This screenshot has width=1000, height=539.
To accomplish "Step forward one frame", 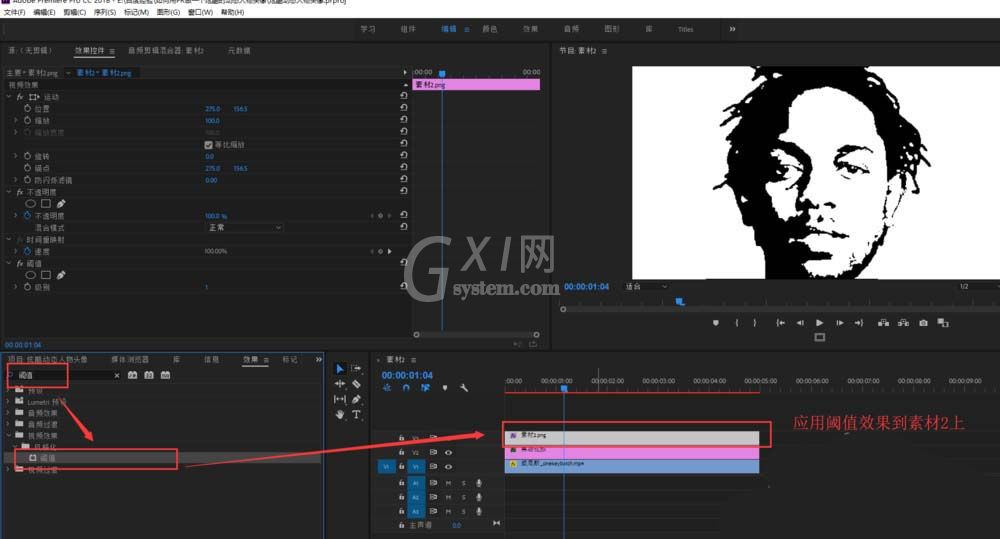I will tap(839, 323).
